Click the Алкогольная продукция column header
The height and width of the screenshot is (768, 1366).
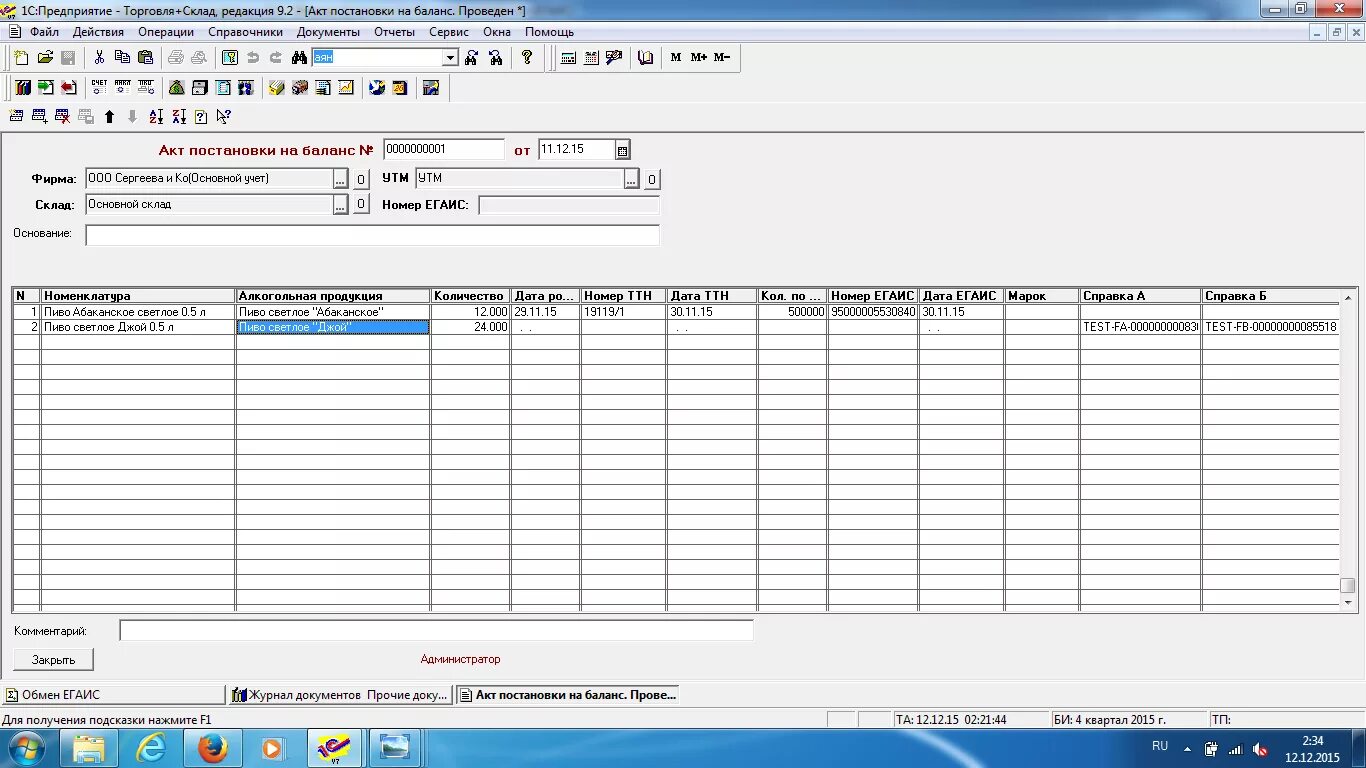tap(333, 296)
